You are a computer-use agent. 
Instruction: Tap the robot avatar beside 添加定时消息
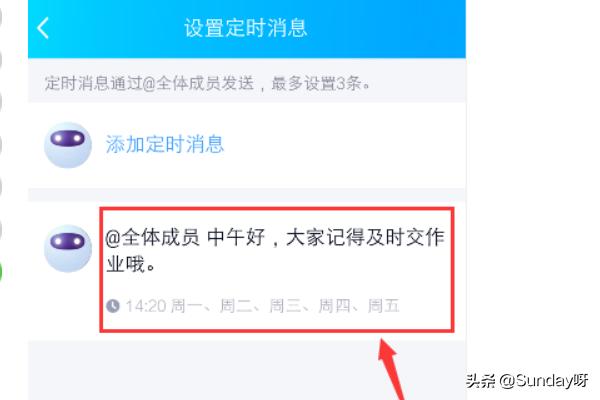tap(68, 145)
